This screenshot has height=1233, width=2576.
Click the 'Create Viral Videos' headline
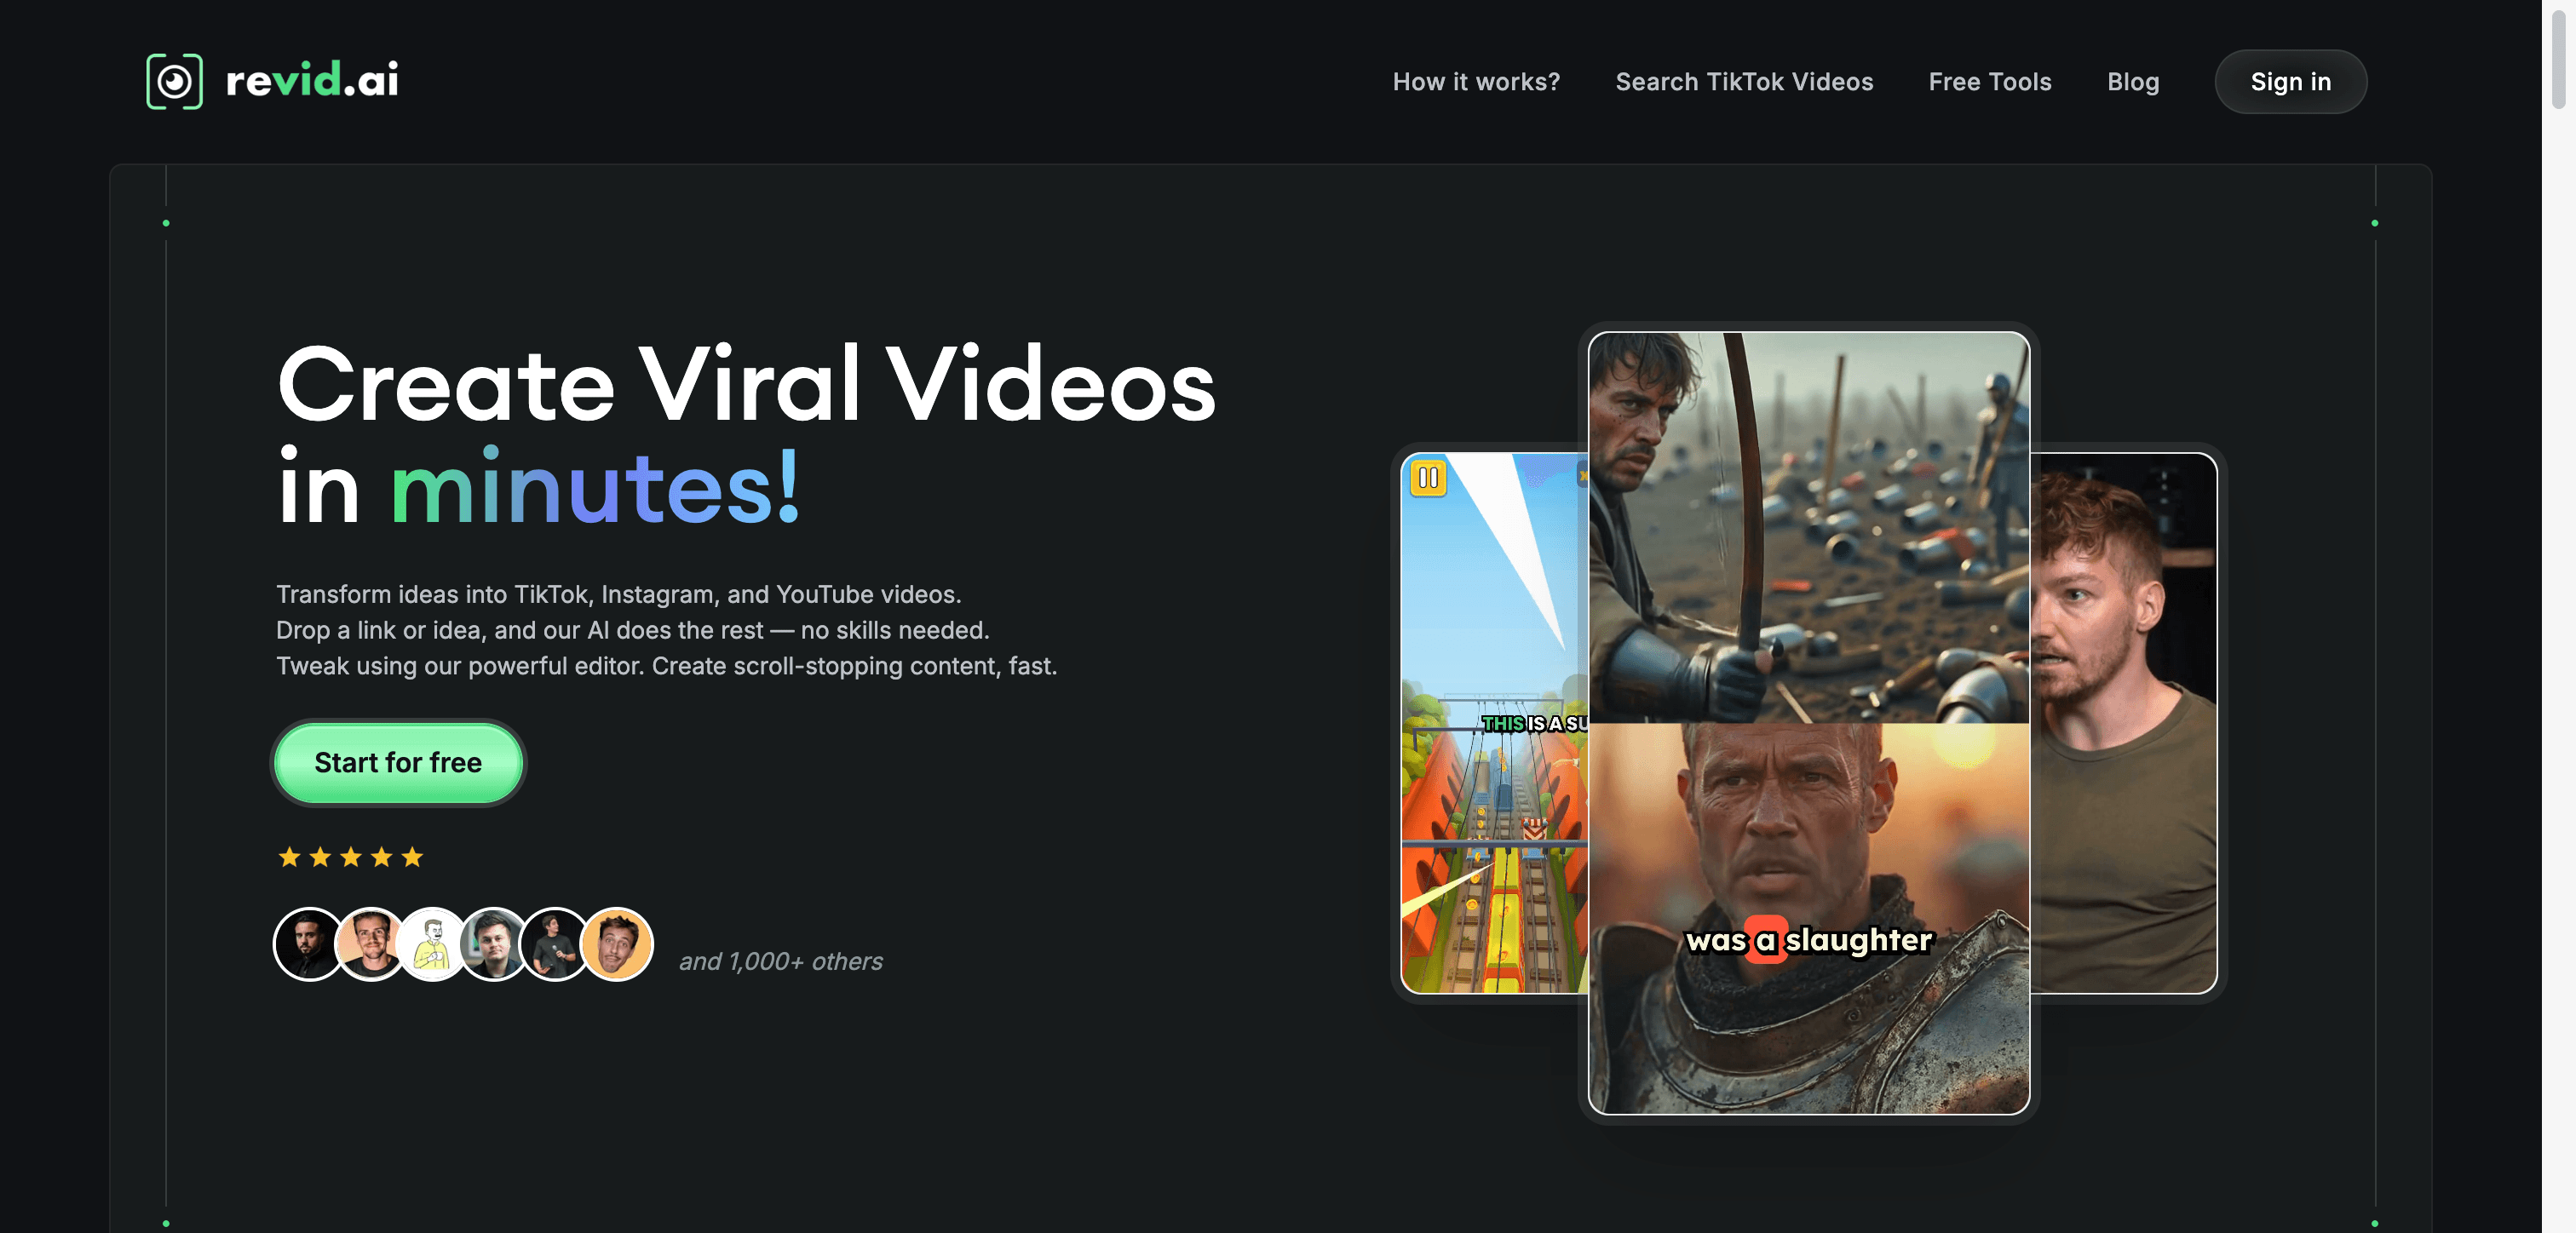pos(746,384)
